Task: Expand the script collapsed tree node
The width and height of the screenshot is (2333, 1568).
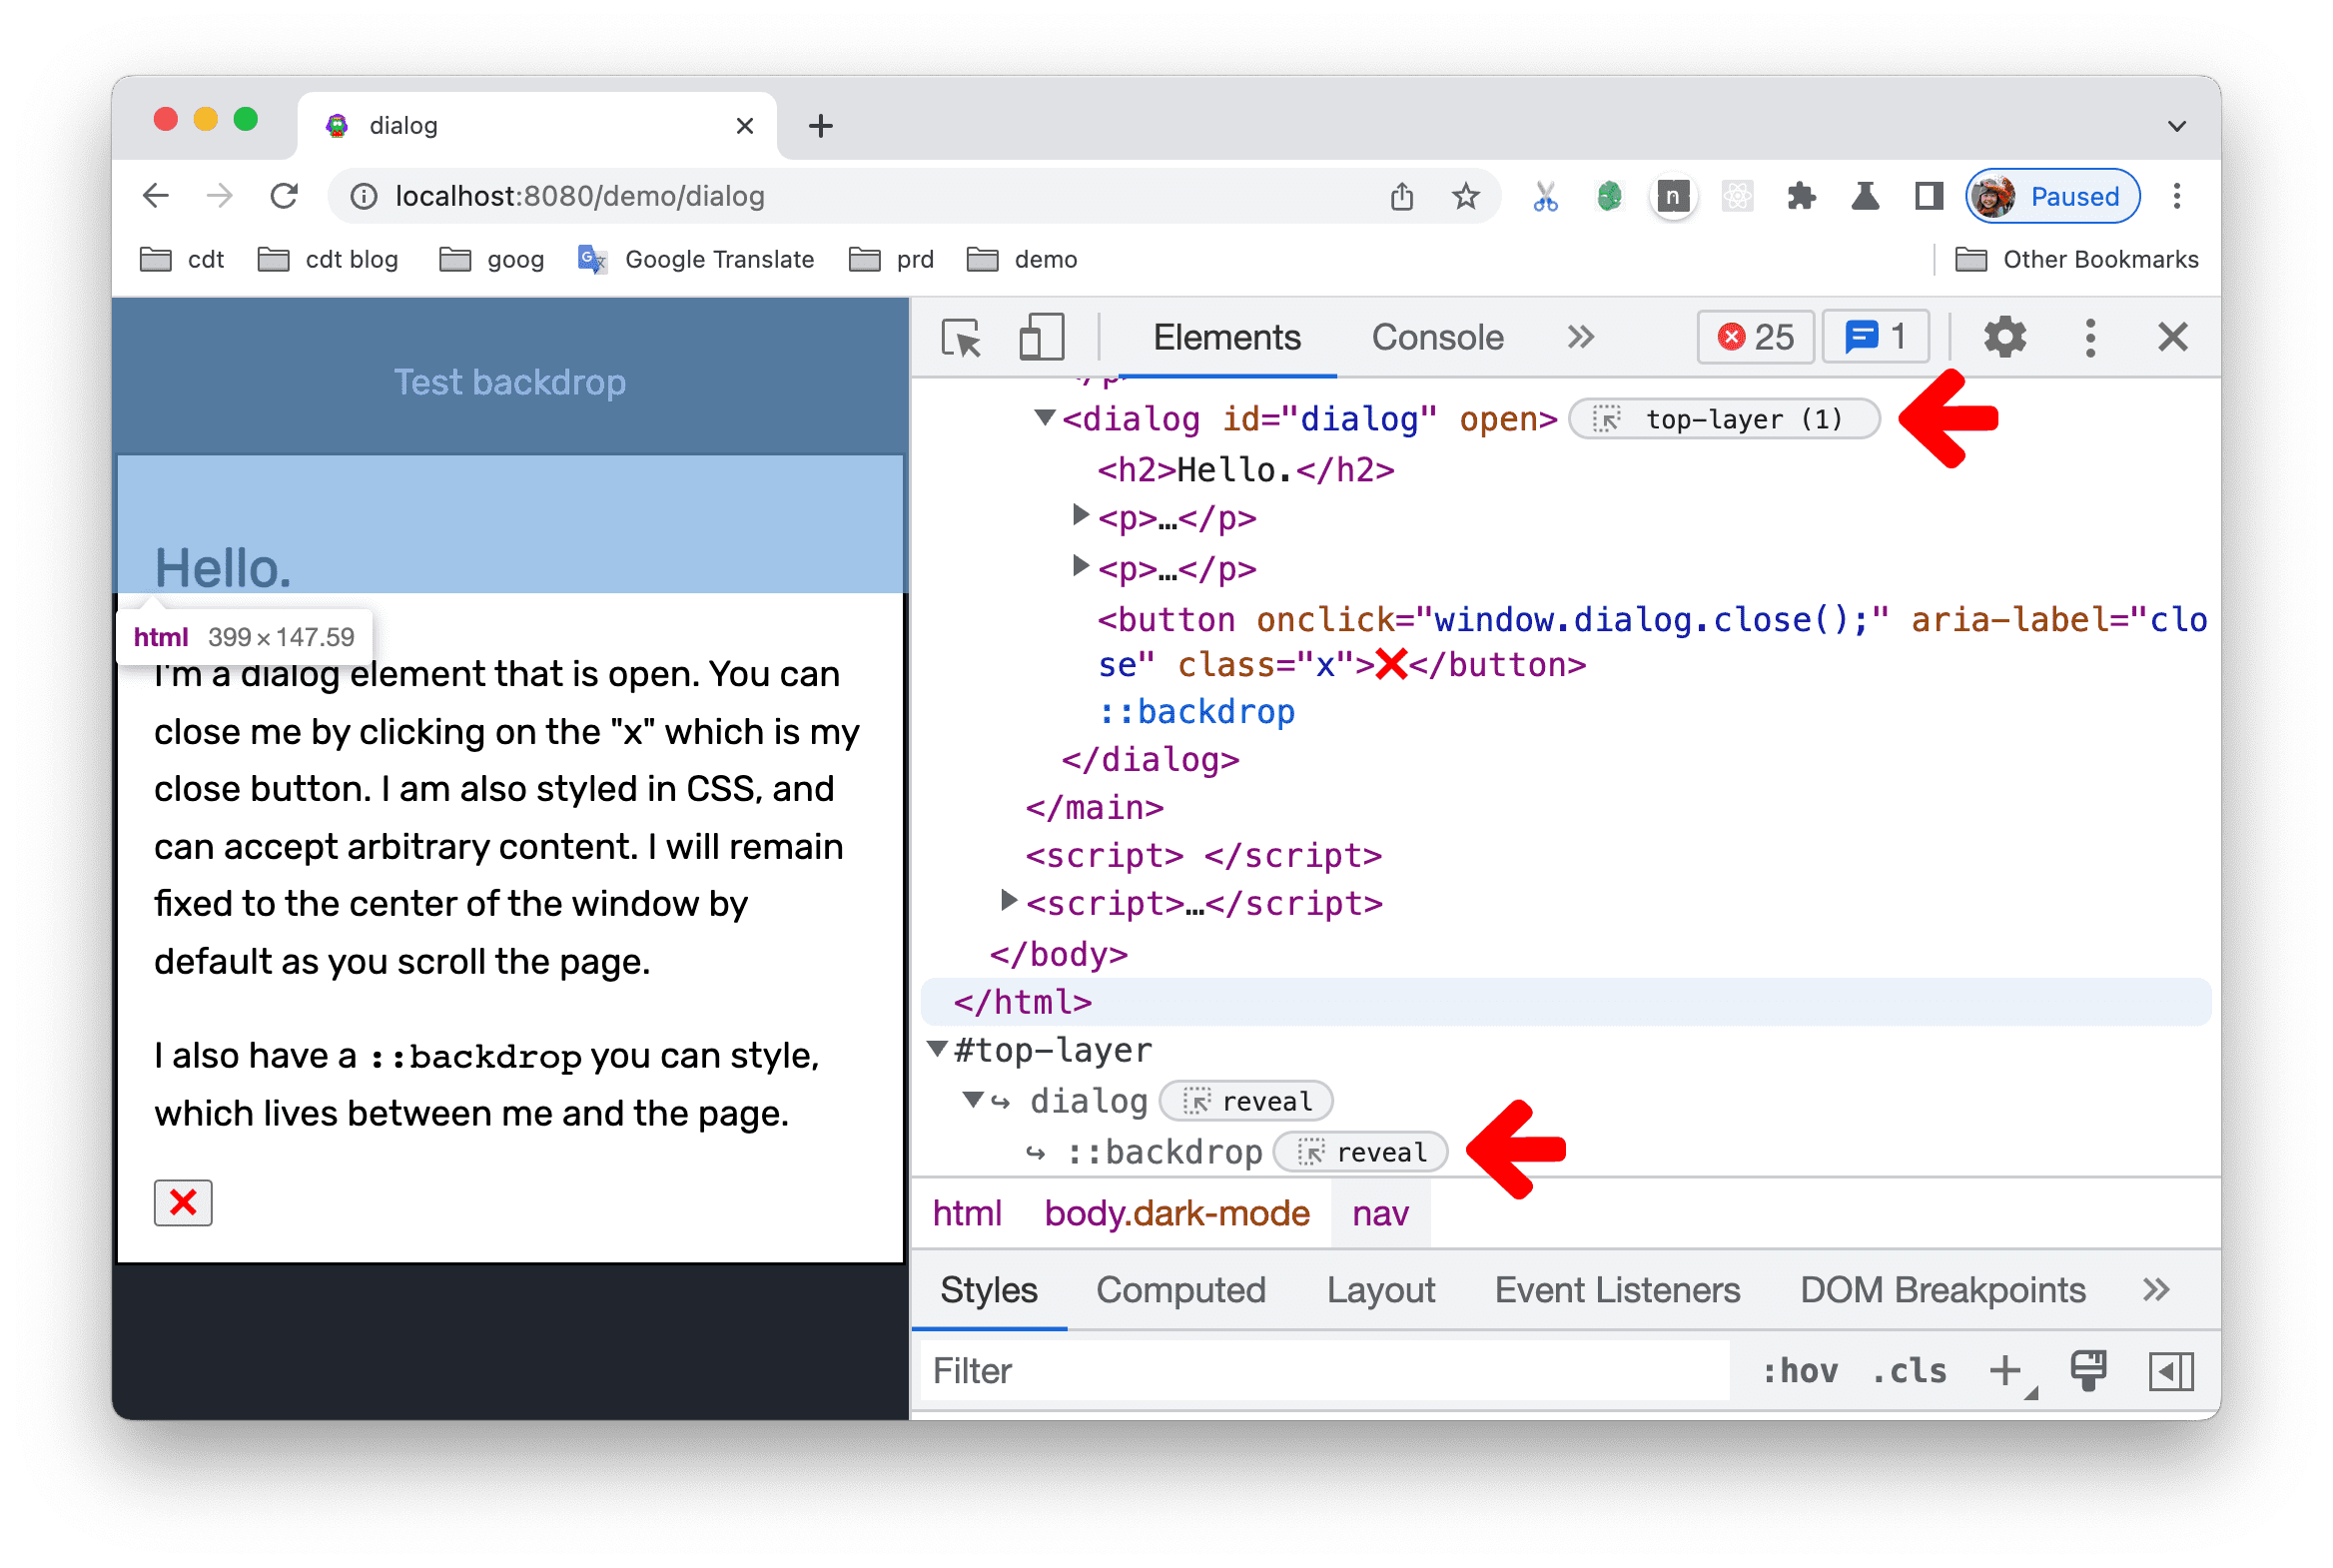Action: (x=1008, y=905)
